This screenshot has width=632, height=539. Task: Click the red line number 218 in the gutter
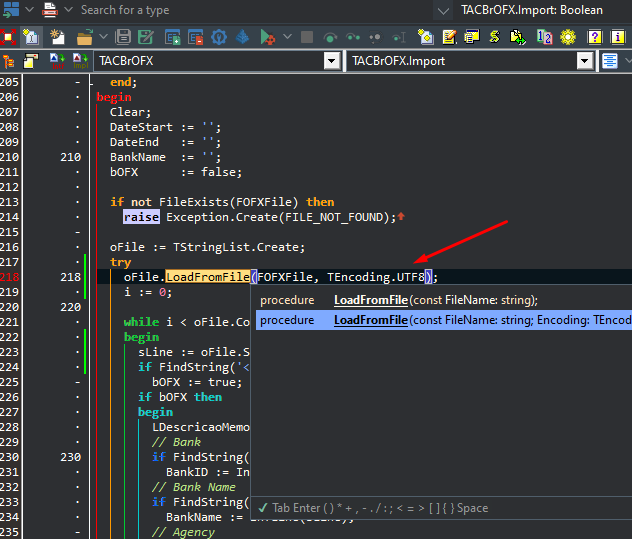click(x=10, y=277)
